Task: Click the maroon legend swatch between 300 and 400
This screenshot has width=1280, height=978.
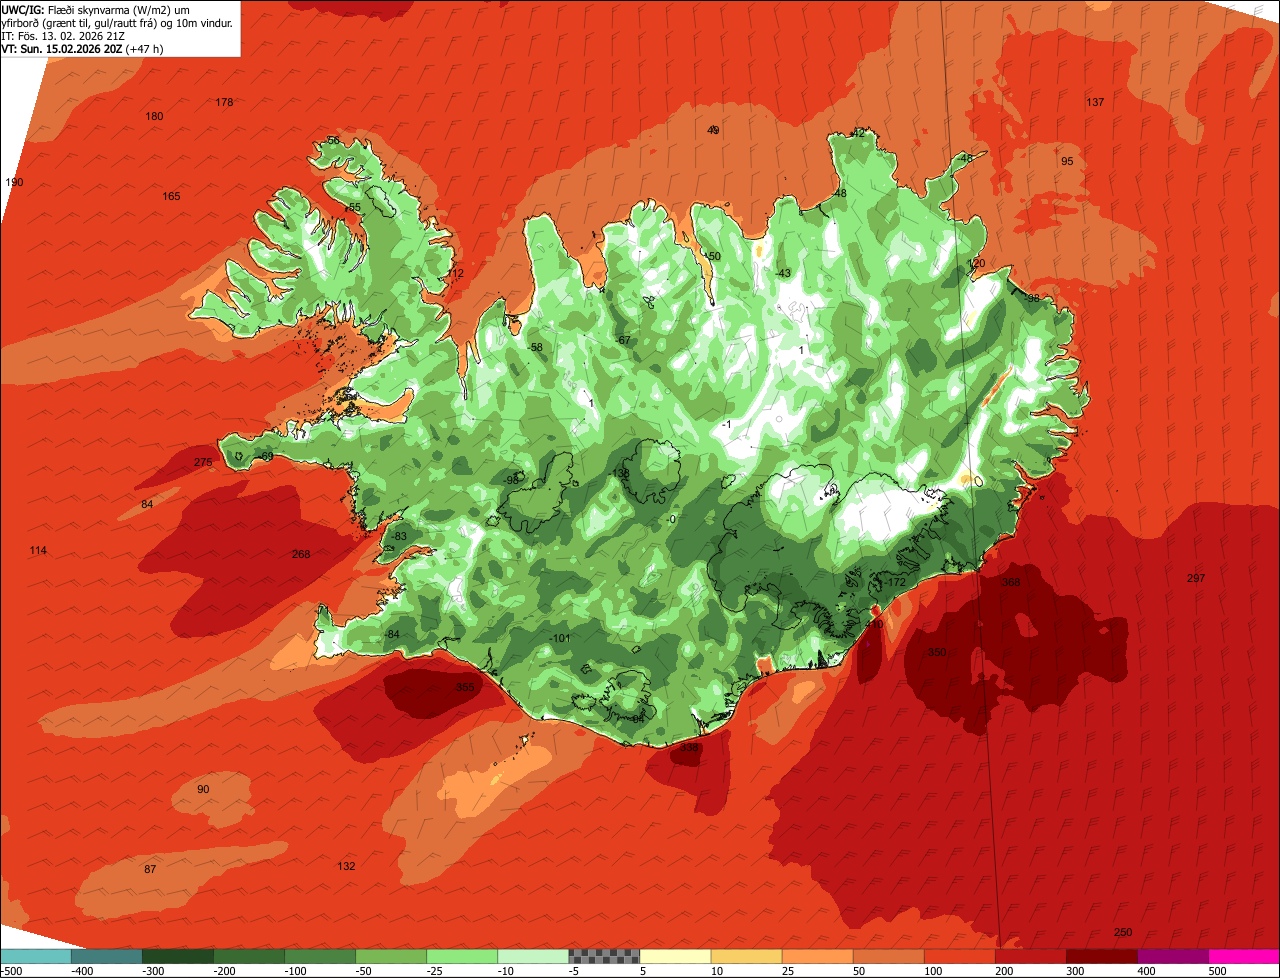Action: pyautogui.click(x=1102, y=956)
